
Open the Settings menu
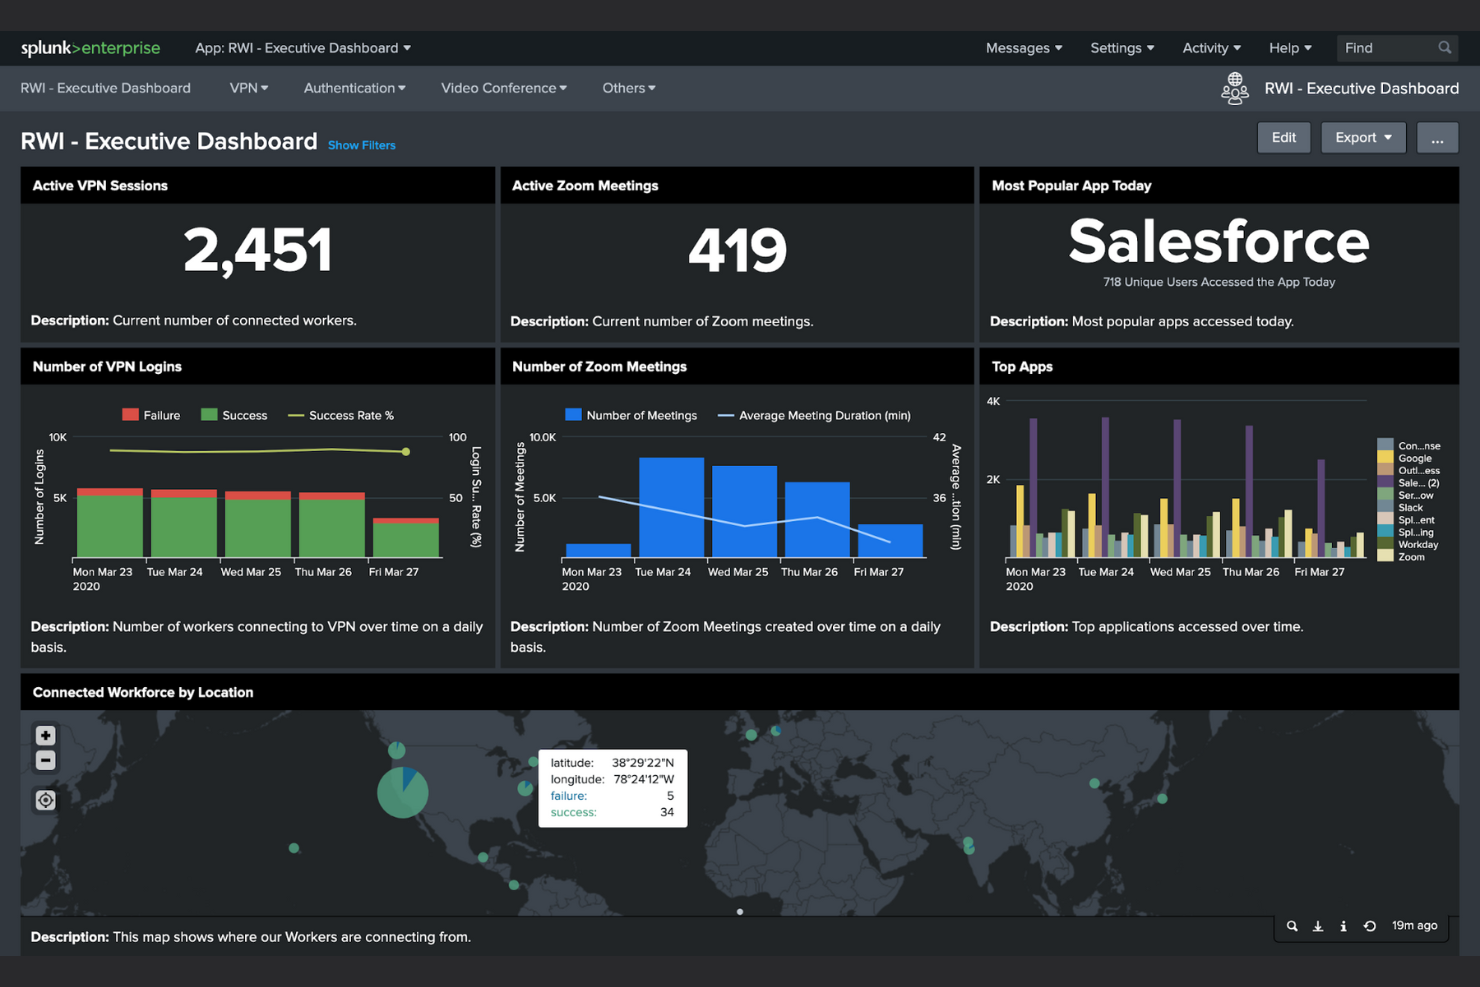[1121, 47]
